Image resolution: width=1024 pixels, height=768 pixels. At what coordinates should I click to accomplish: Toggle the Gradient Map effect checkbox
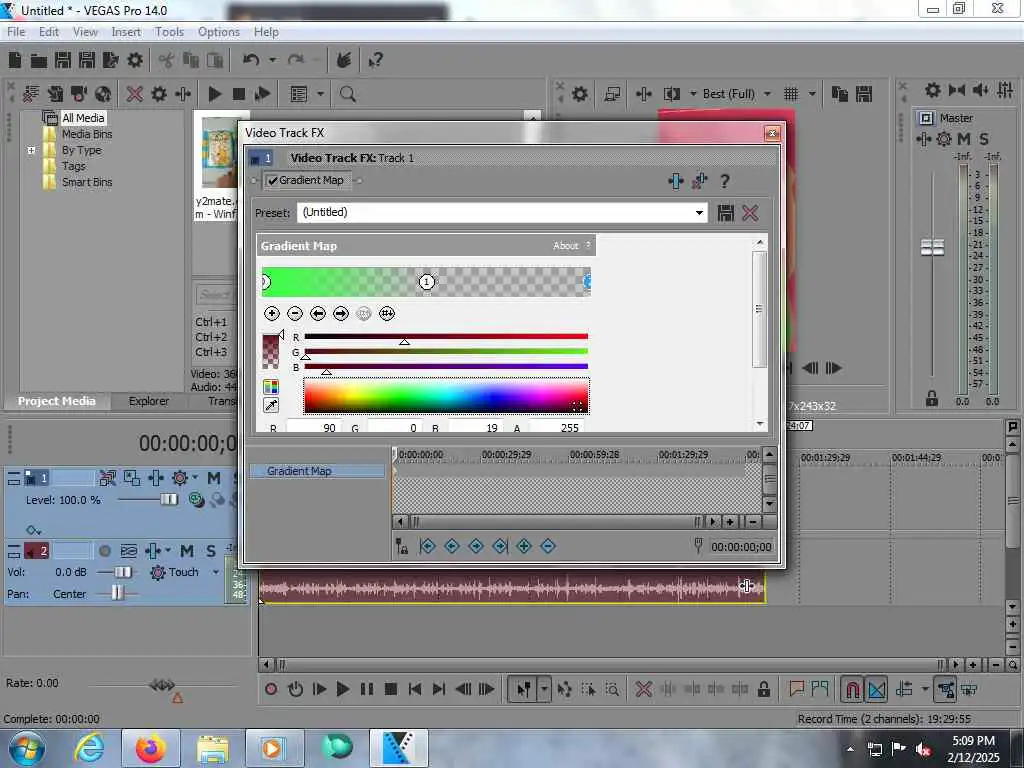[273, 181]
